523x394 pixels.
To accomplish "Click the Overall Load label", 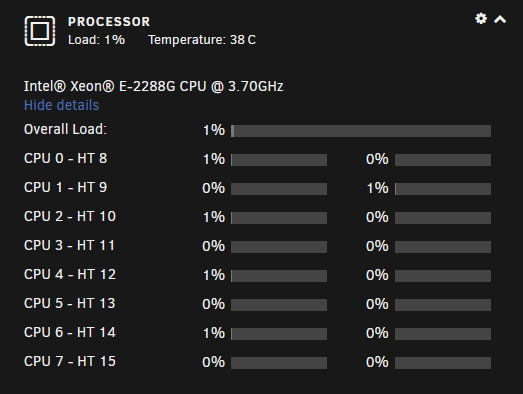I will [x=65, y=129].
